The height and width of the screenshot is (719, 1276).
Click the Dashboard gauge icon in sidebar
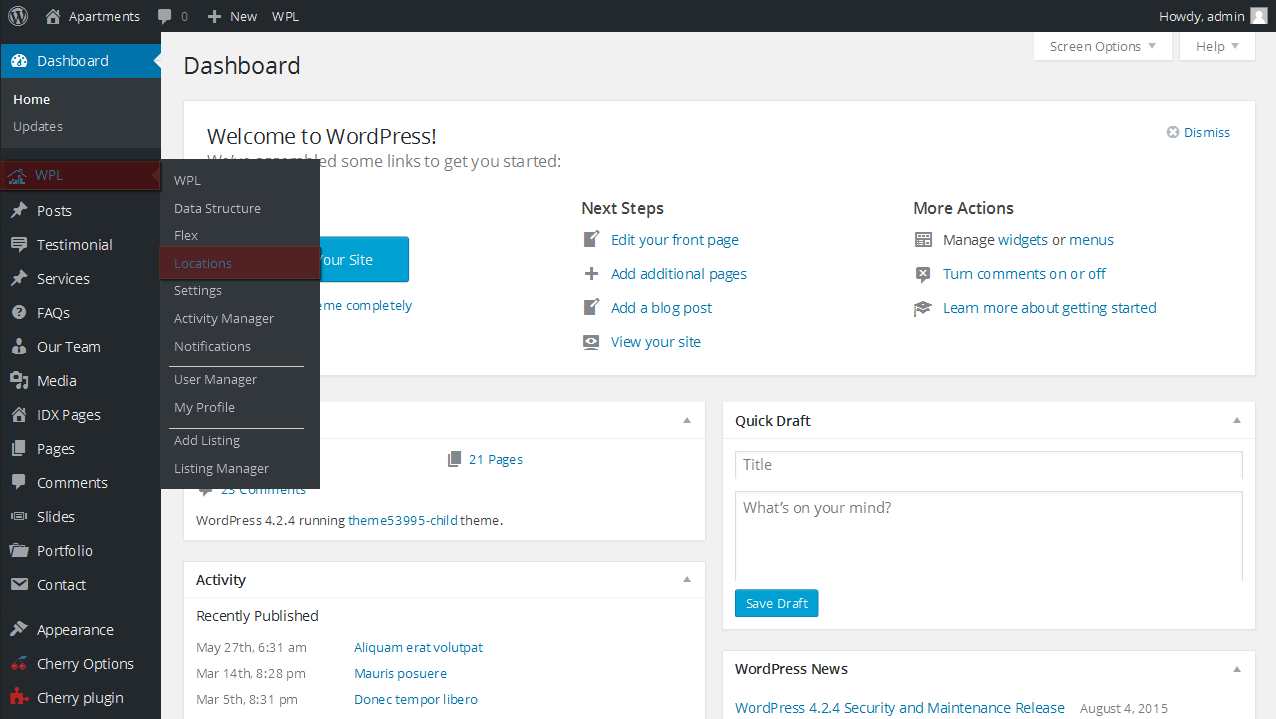click(x=18, y=61)
